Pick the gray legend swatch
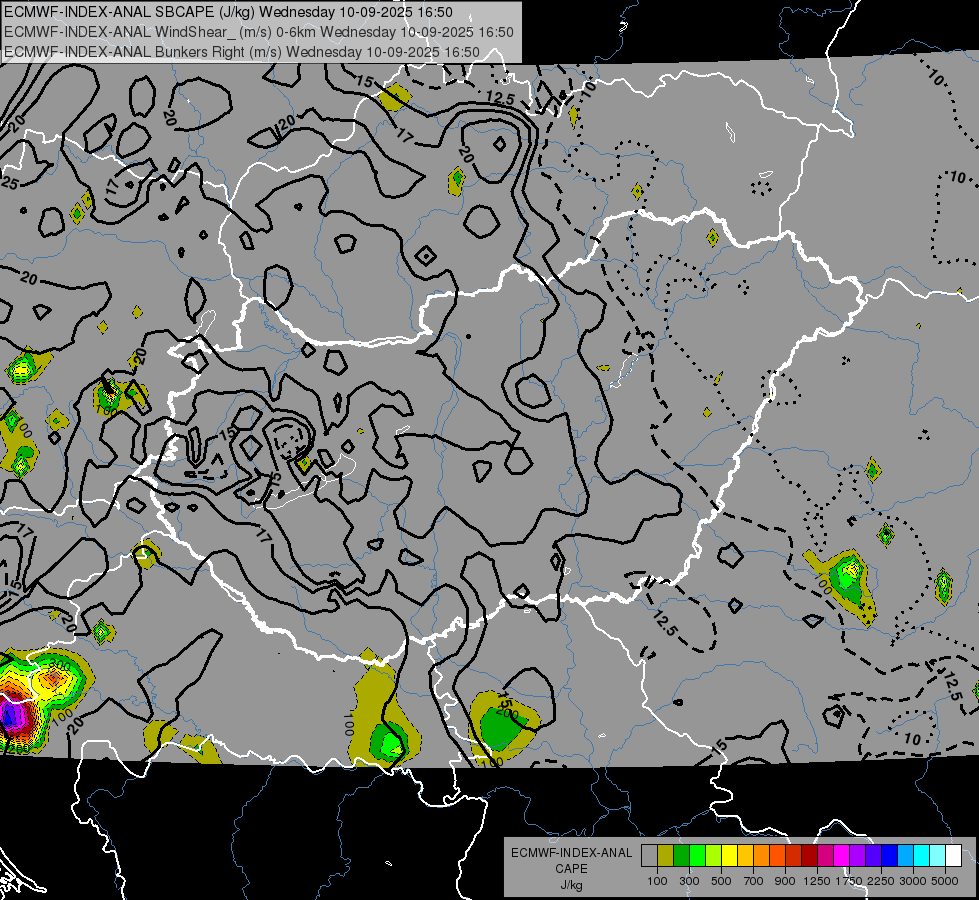 click(649, 856)
